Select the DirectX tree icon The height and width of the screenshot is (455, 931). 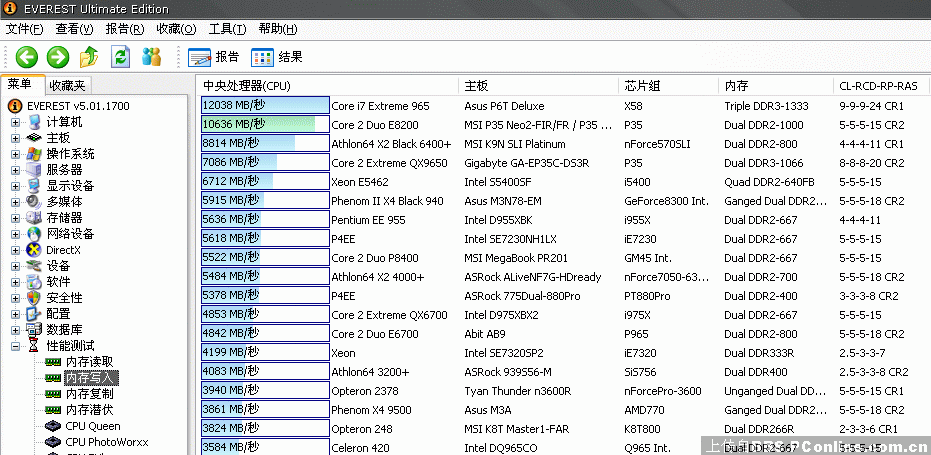pyautogui.click(x=35, y=250)
